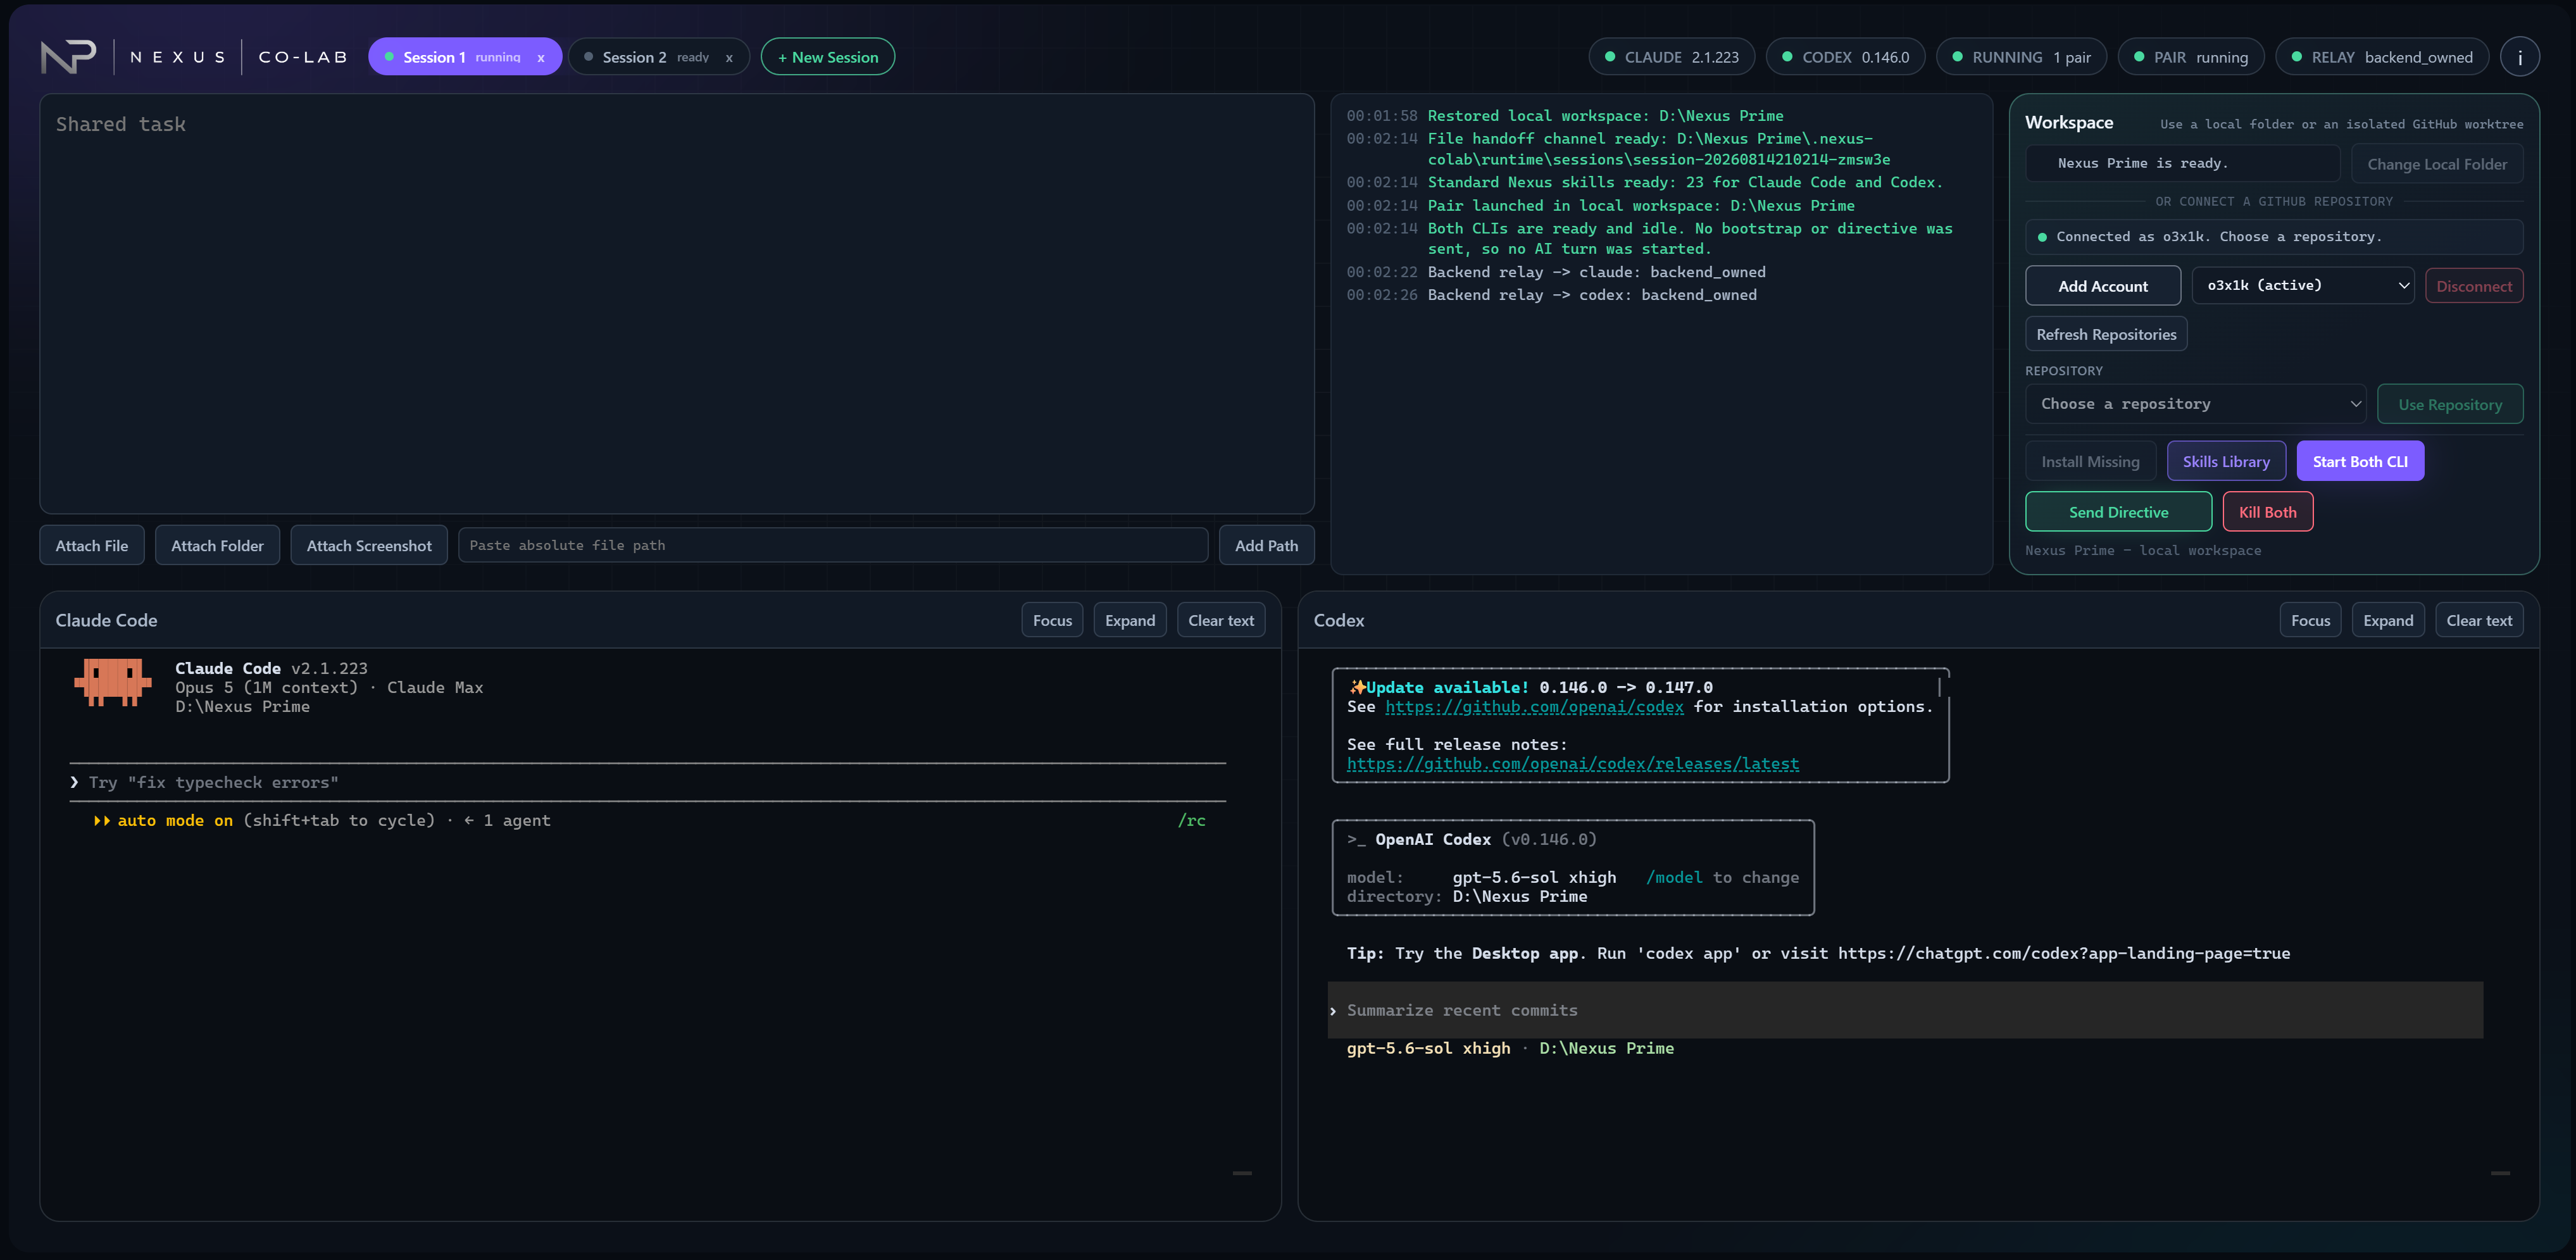
Task: Click Kill Both button
Action: pos(2267,511)
